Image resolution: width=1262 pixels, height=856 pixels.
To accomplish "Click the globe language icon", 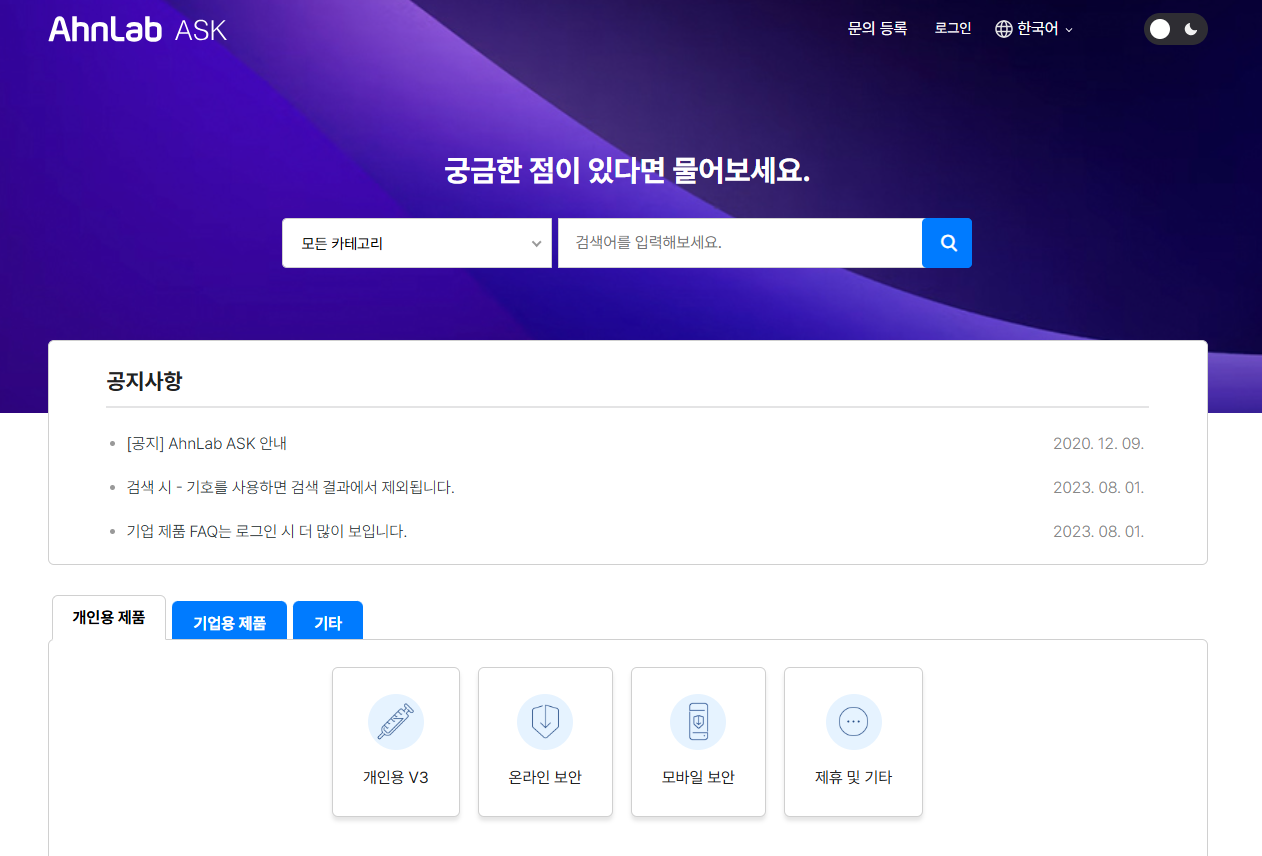I will [x=1004, y=29].
